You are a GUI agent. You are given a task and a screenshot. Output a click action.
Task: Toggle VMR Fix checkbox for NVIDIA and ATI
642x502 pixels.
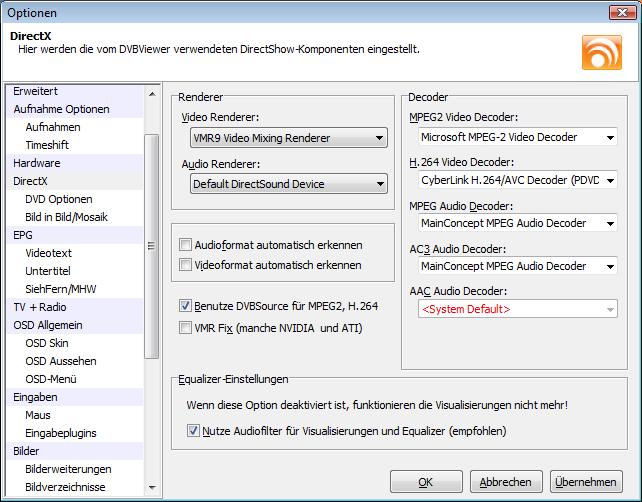tap(185, 327)
